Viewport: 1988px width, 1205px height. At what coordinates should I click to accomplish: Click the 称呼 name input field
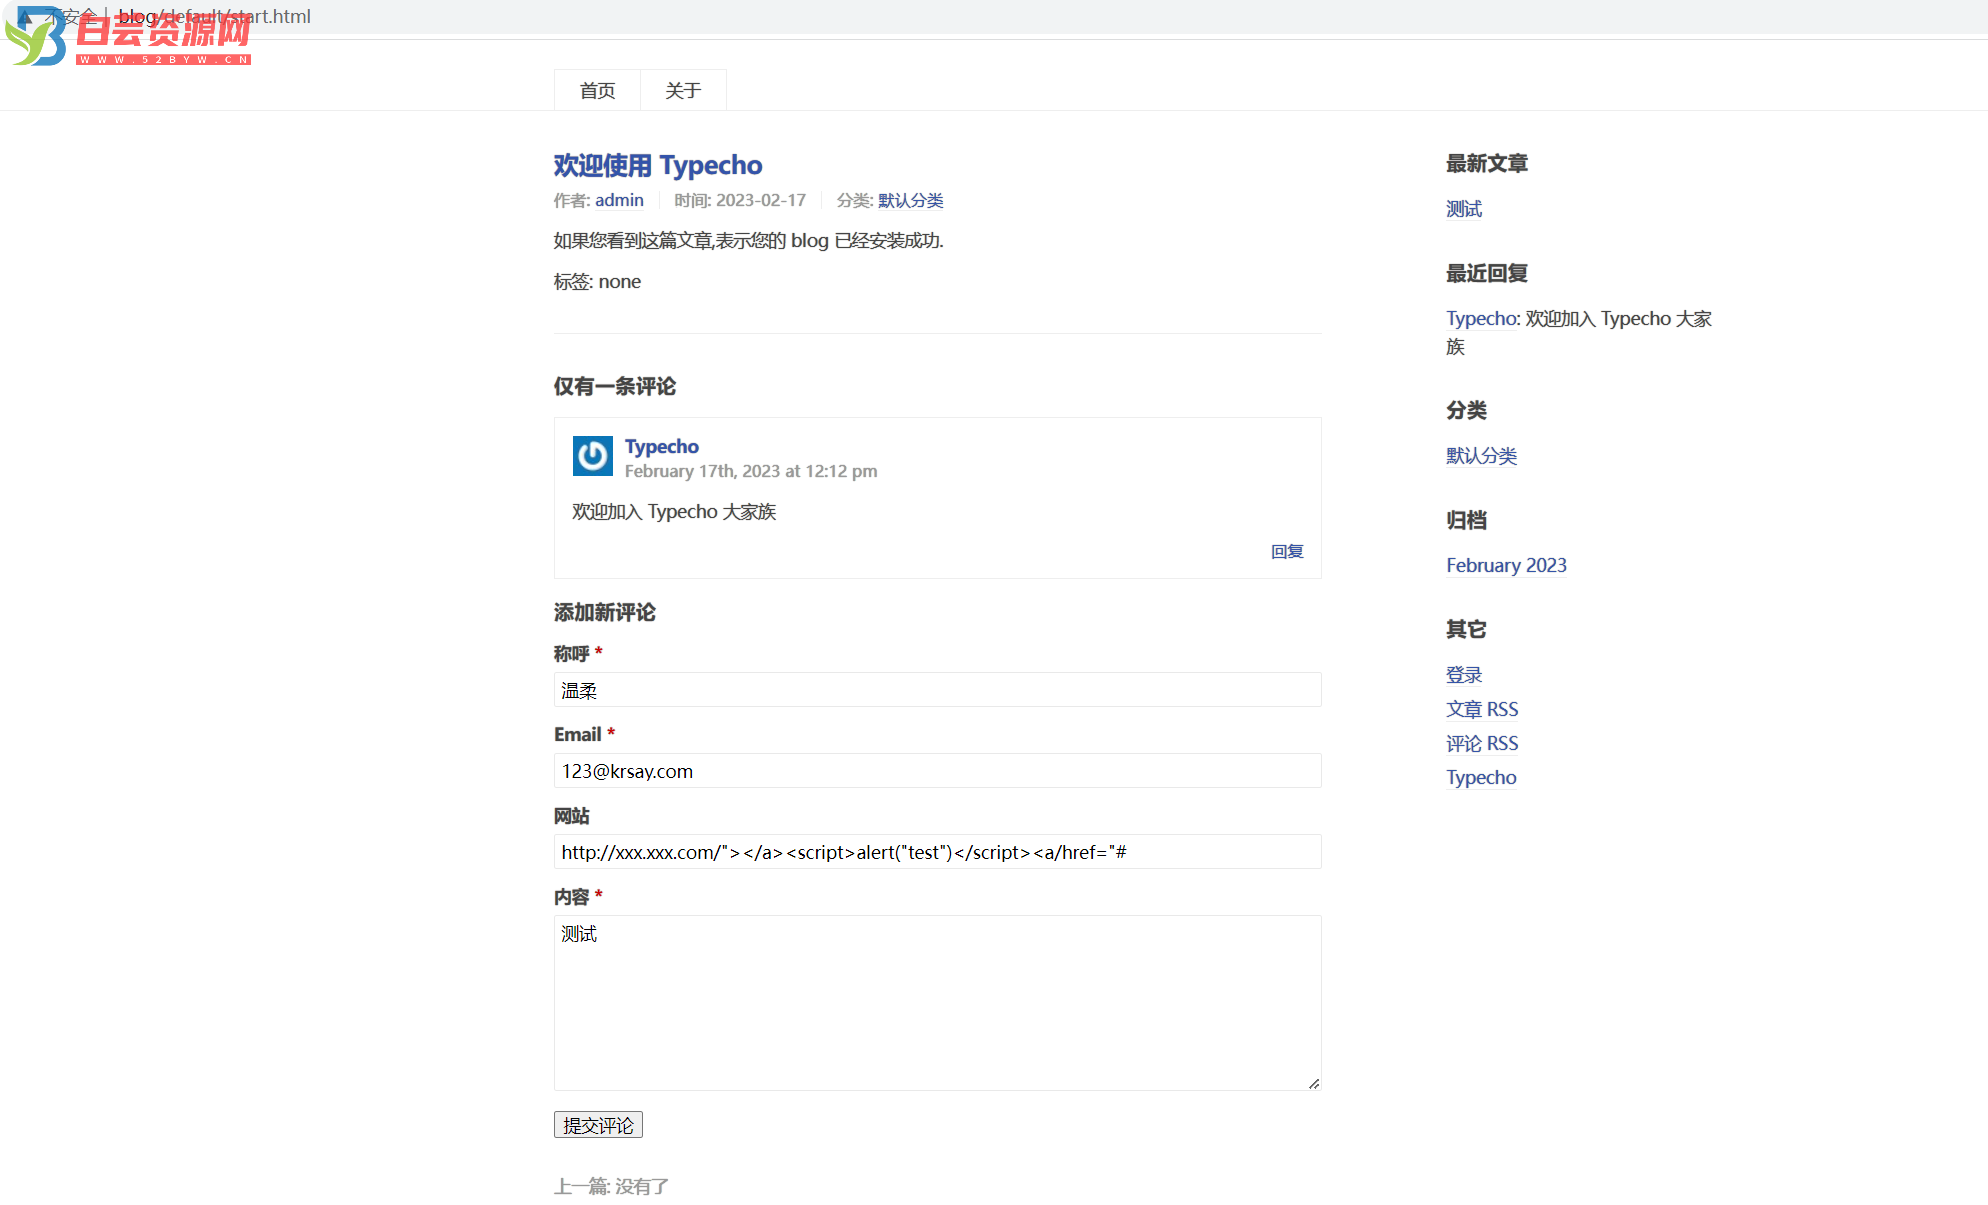(x=936, y=688)
